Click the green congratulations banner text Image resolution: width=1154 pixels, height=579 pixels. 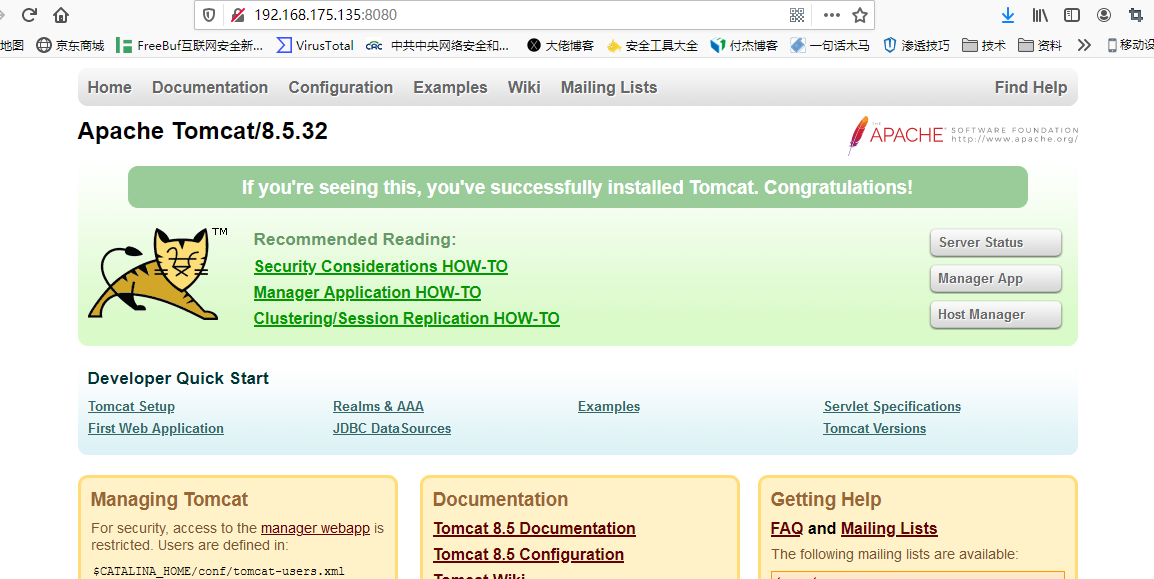577,188
